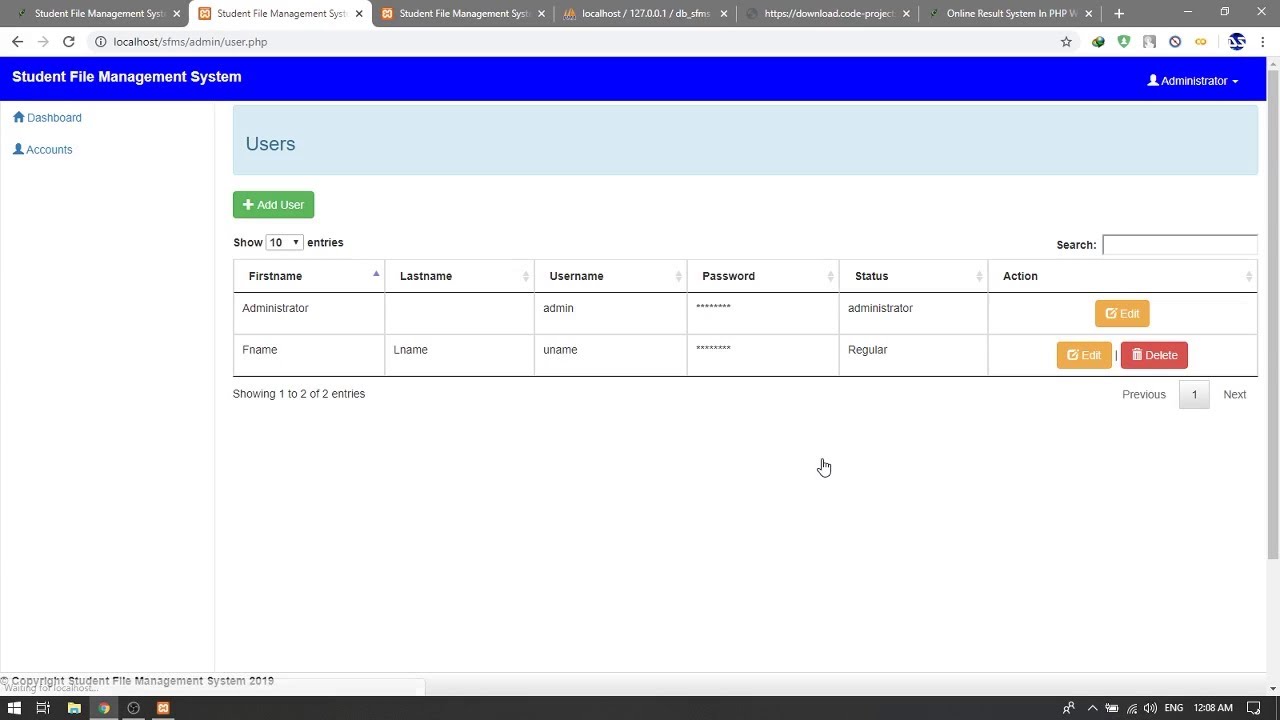Open the Chrome three-dot menu

[x=1265, y=42]
